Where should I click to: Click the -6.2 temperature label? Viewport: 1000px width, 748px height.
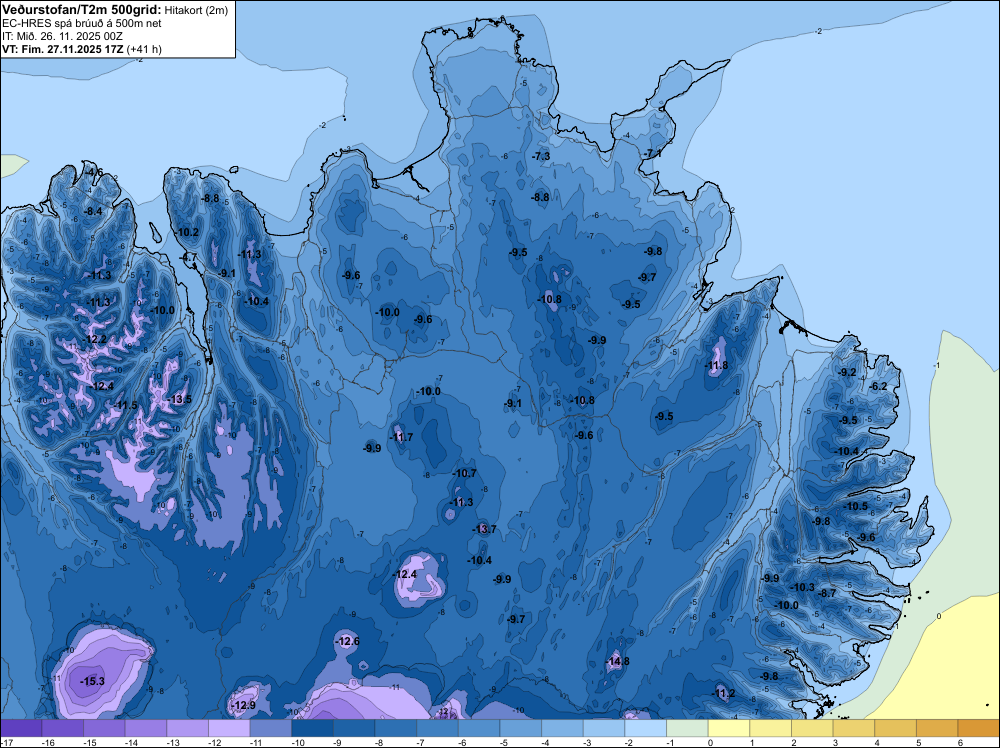click(878, 386)
